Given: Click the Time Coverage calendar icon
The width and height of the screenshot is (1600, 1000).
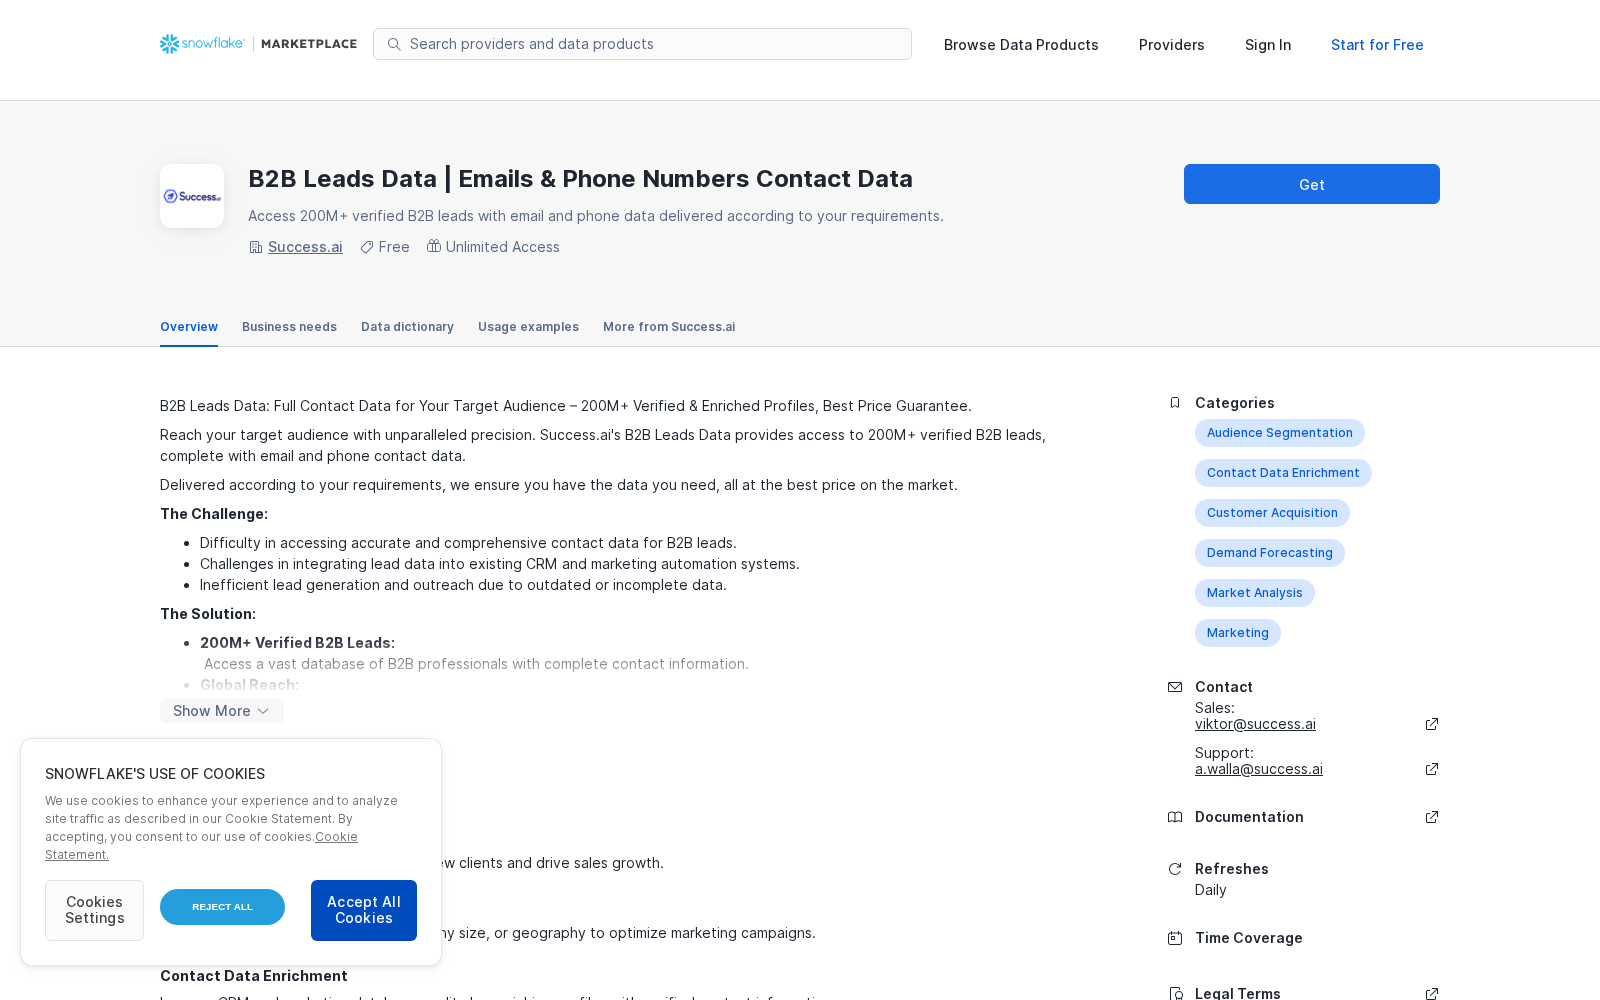Looking at the screenshot, I should point(1175,938).
